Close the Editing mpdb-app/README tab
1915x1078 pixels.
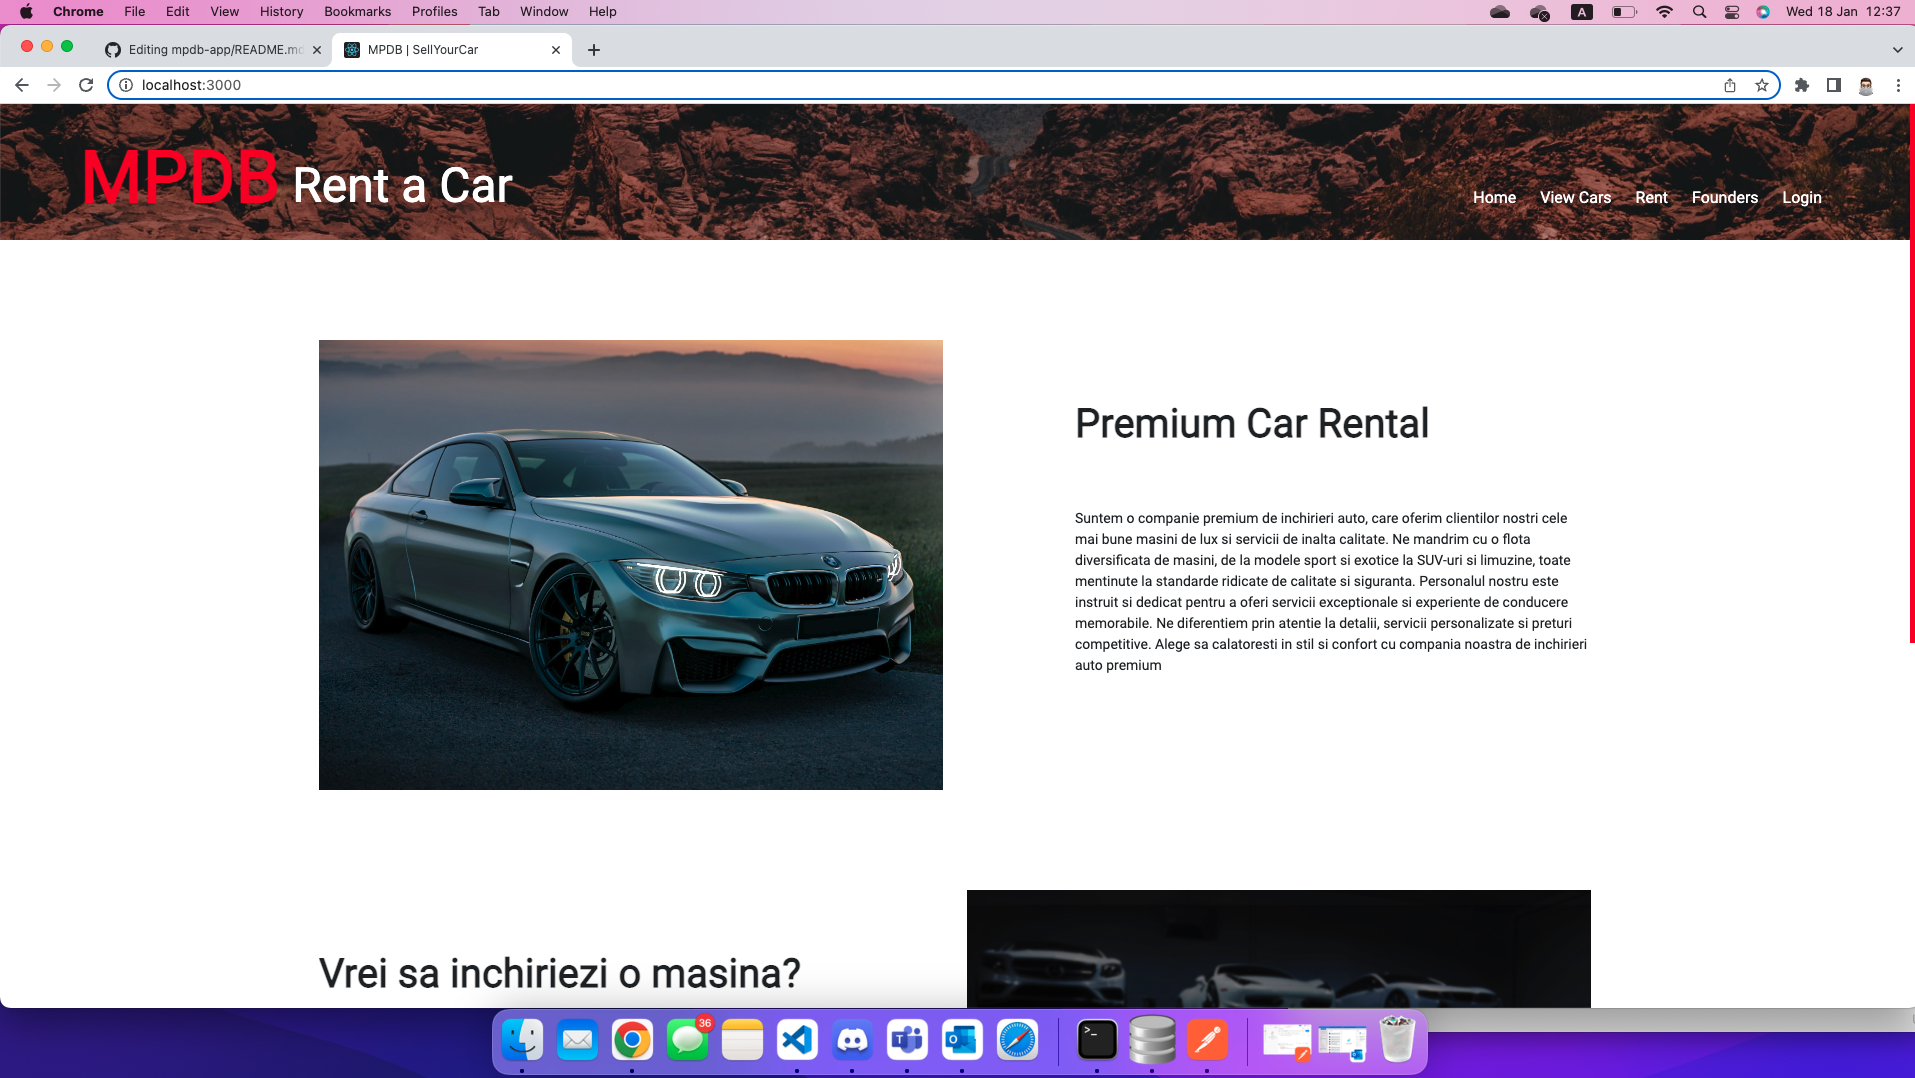pos(317,50)
